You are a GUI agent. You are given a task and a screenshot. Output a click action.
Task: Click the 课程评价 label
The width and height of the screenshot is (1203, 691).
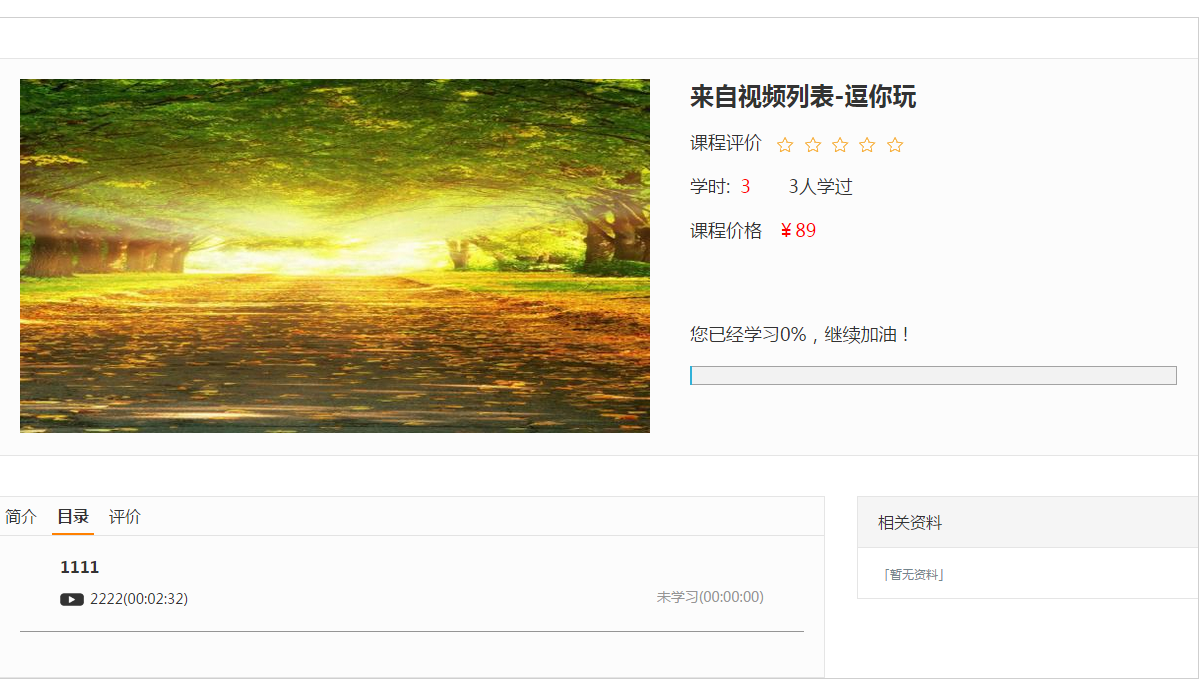[726, 143]
